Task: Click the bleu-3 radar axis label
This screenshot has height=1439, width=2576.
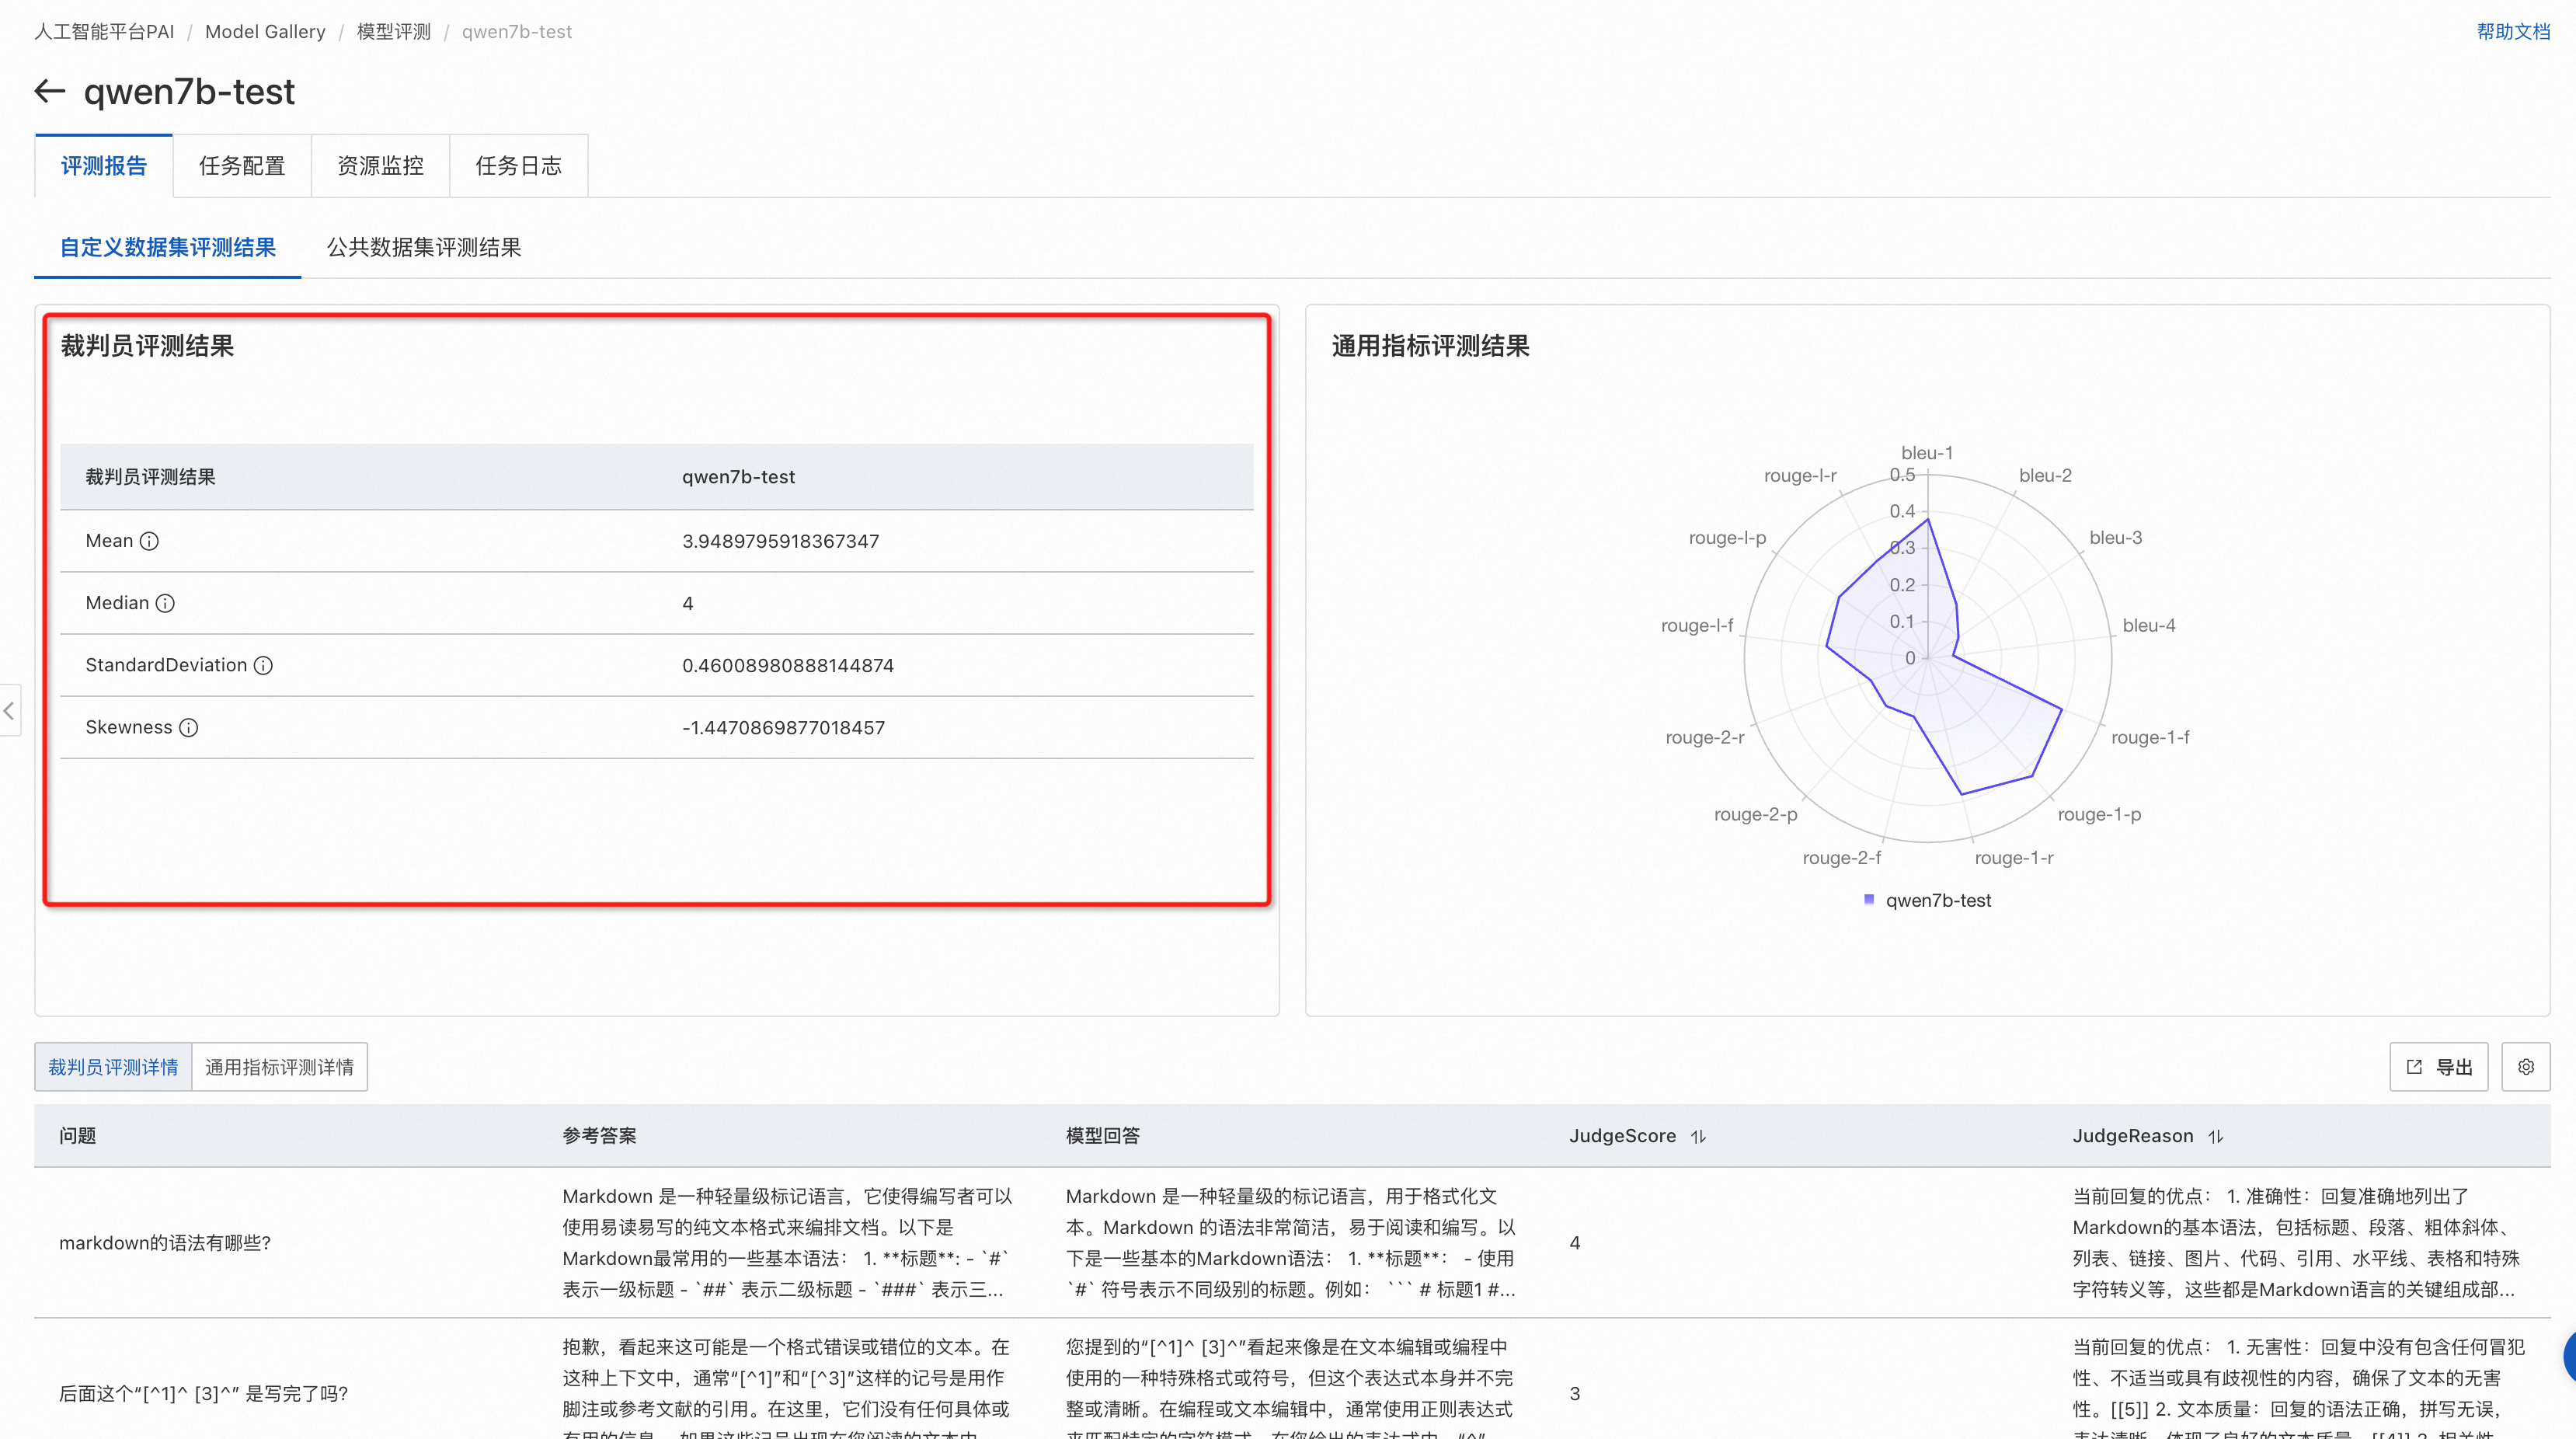Action: coord(2116,537)
